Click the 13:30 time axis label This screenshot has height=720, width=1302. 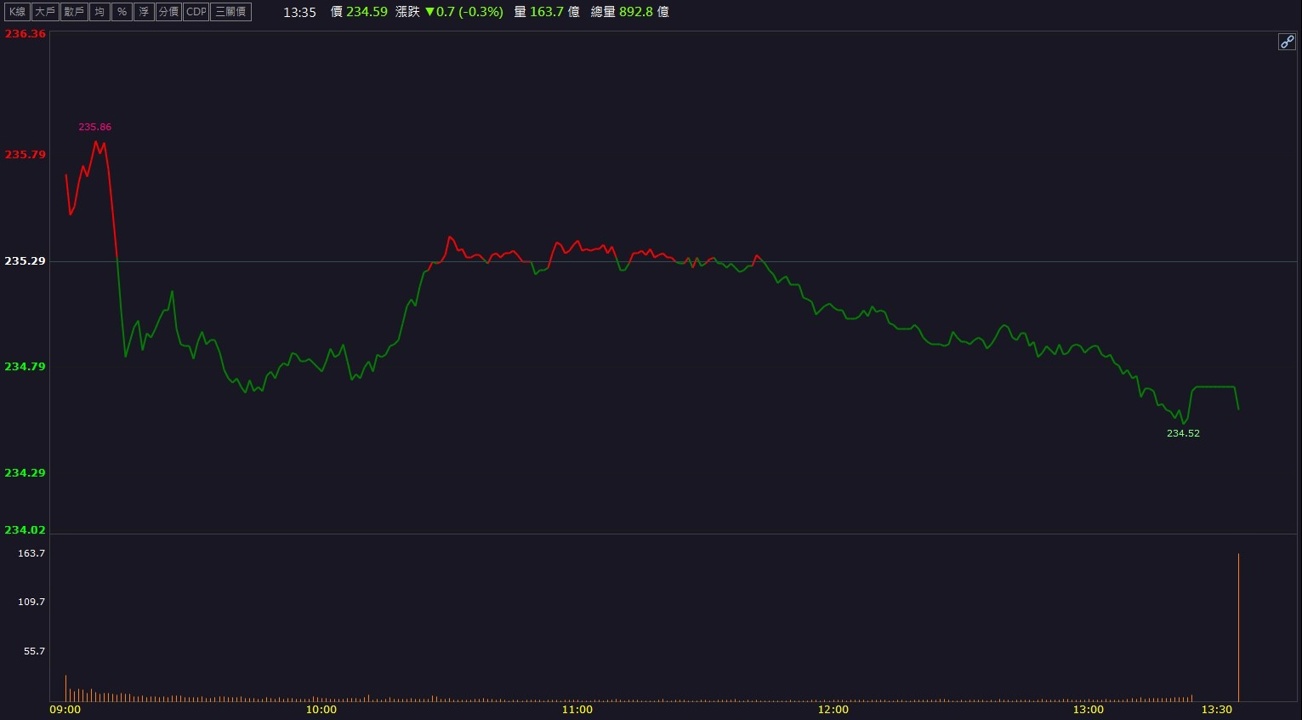[x=1217, y=710]
